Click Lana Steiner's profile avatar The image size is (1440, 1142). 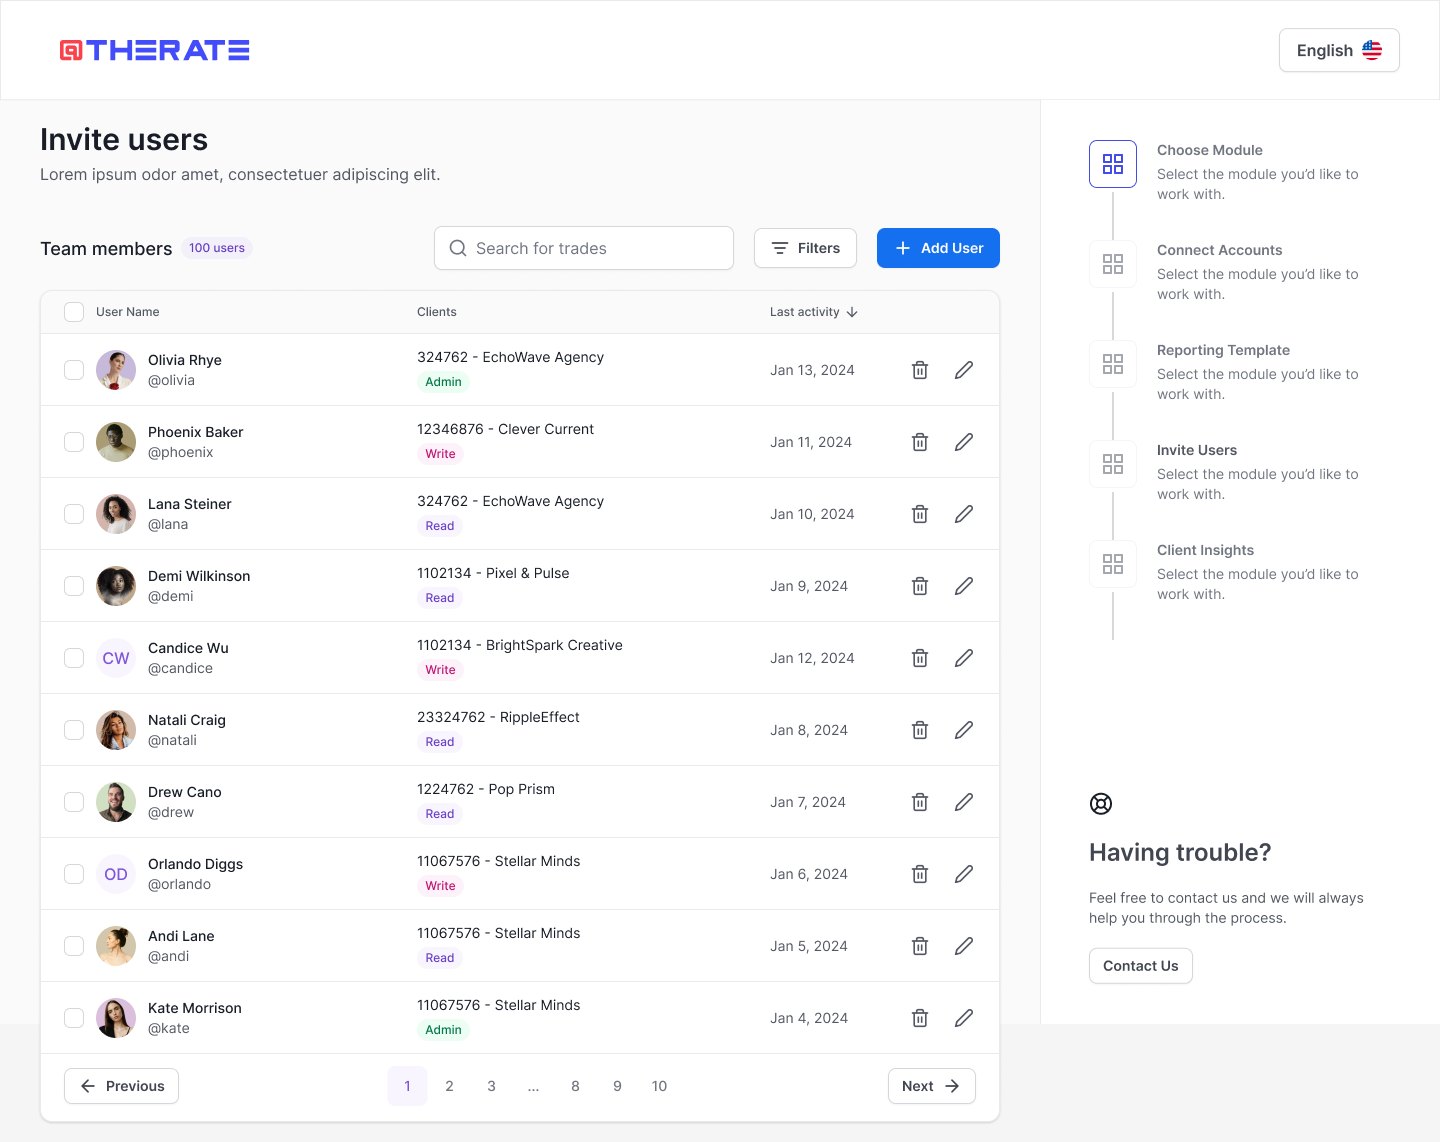[116, 514]
